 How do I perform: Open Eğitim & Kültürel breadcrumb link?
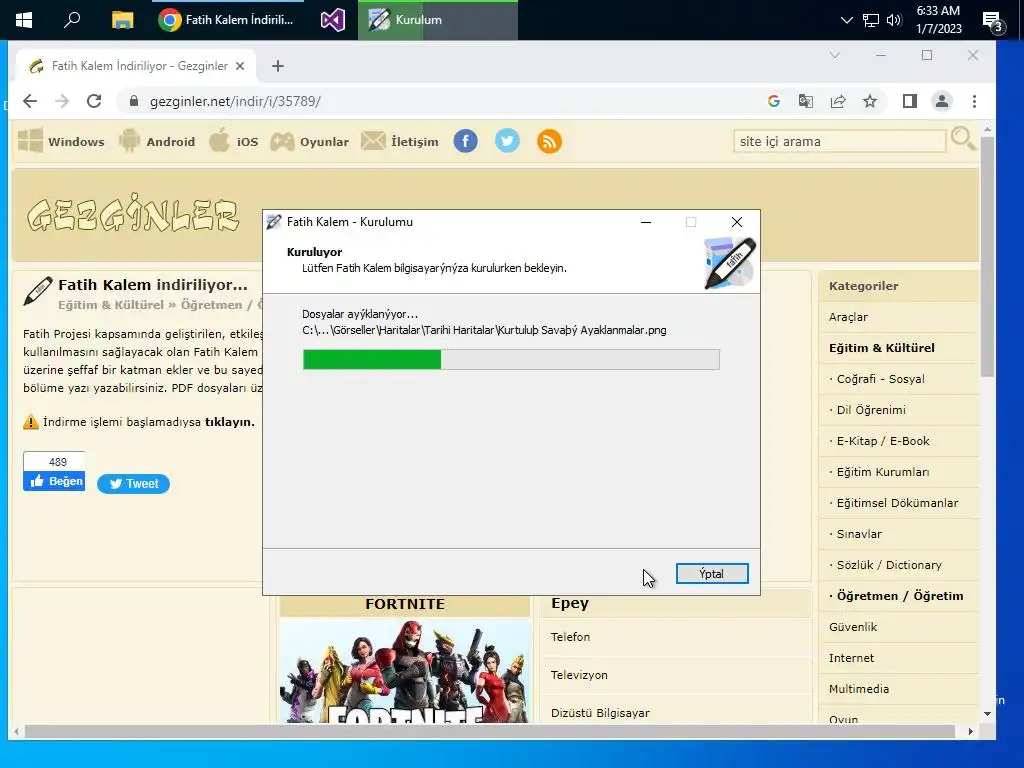coord(110,305)
